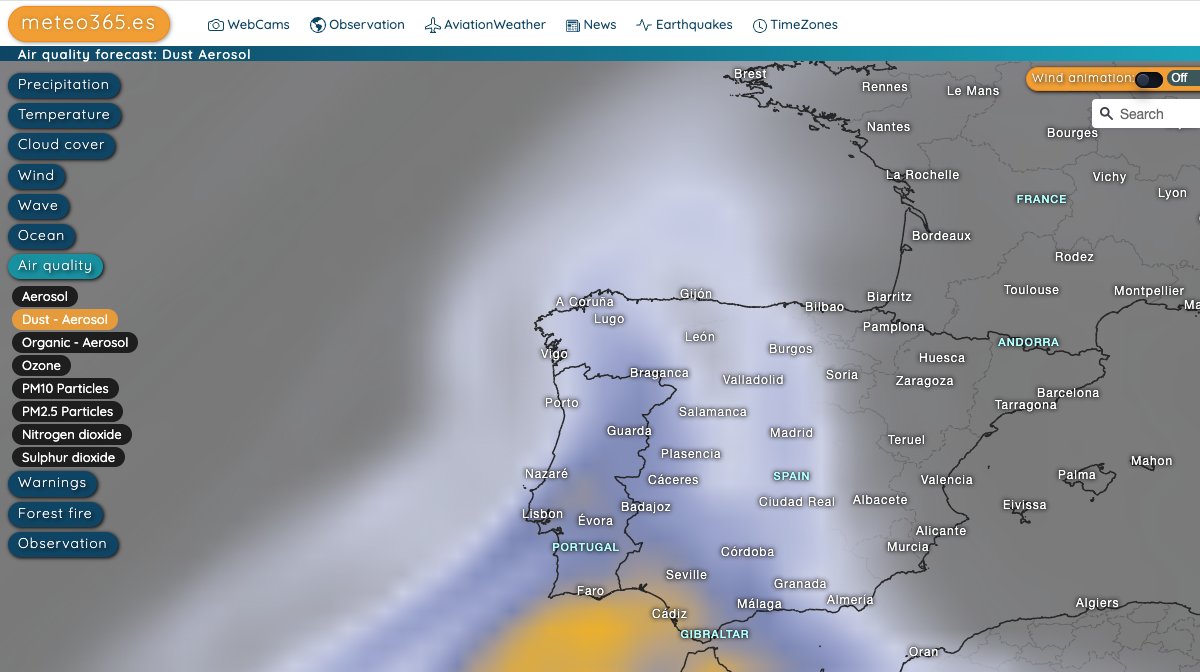Select the Aerosol layer
This screenshot has height=672, width=1200.
click(x=46, y=297)
